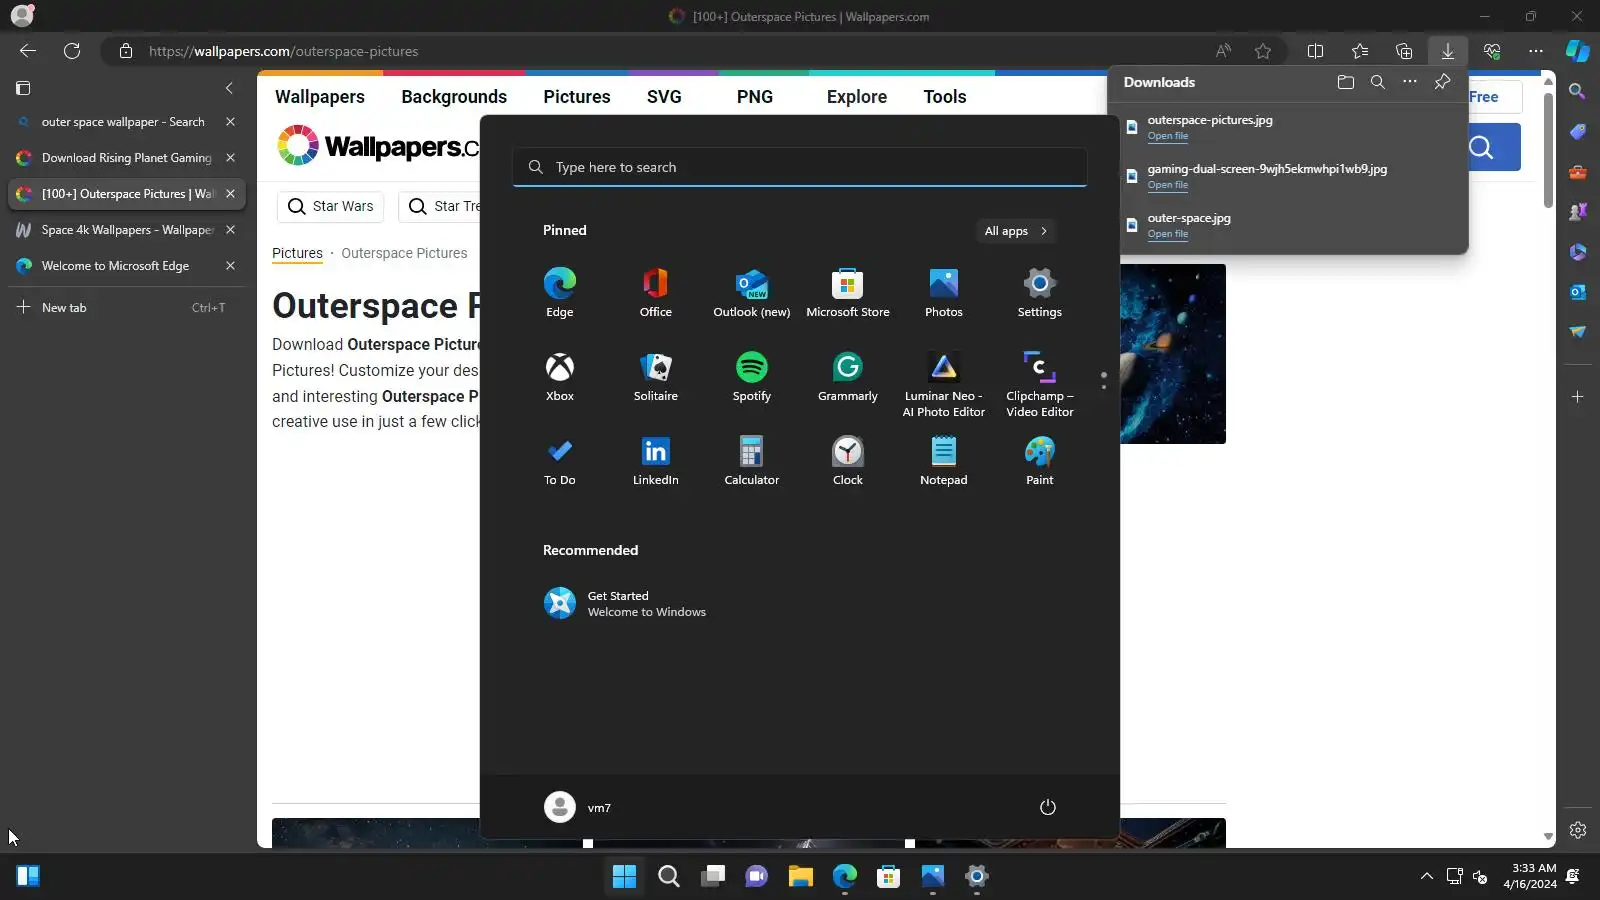Open file link for gaming-dual-screen jpg
The image size is (1600, 900).
pyautogui.click(x=1168, y=185)
